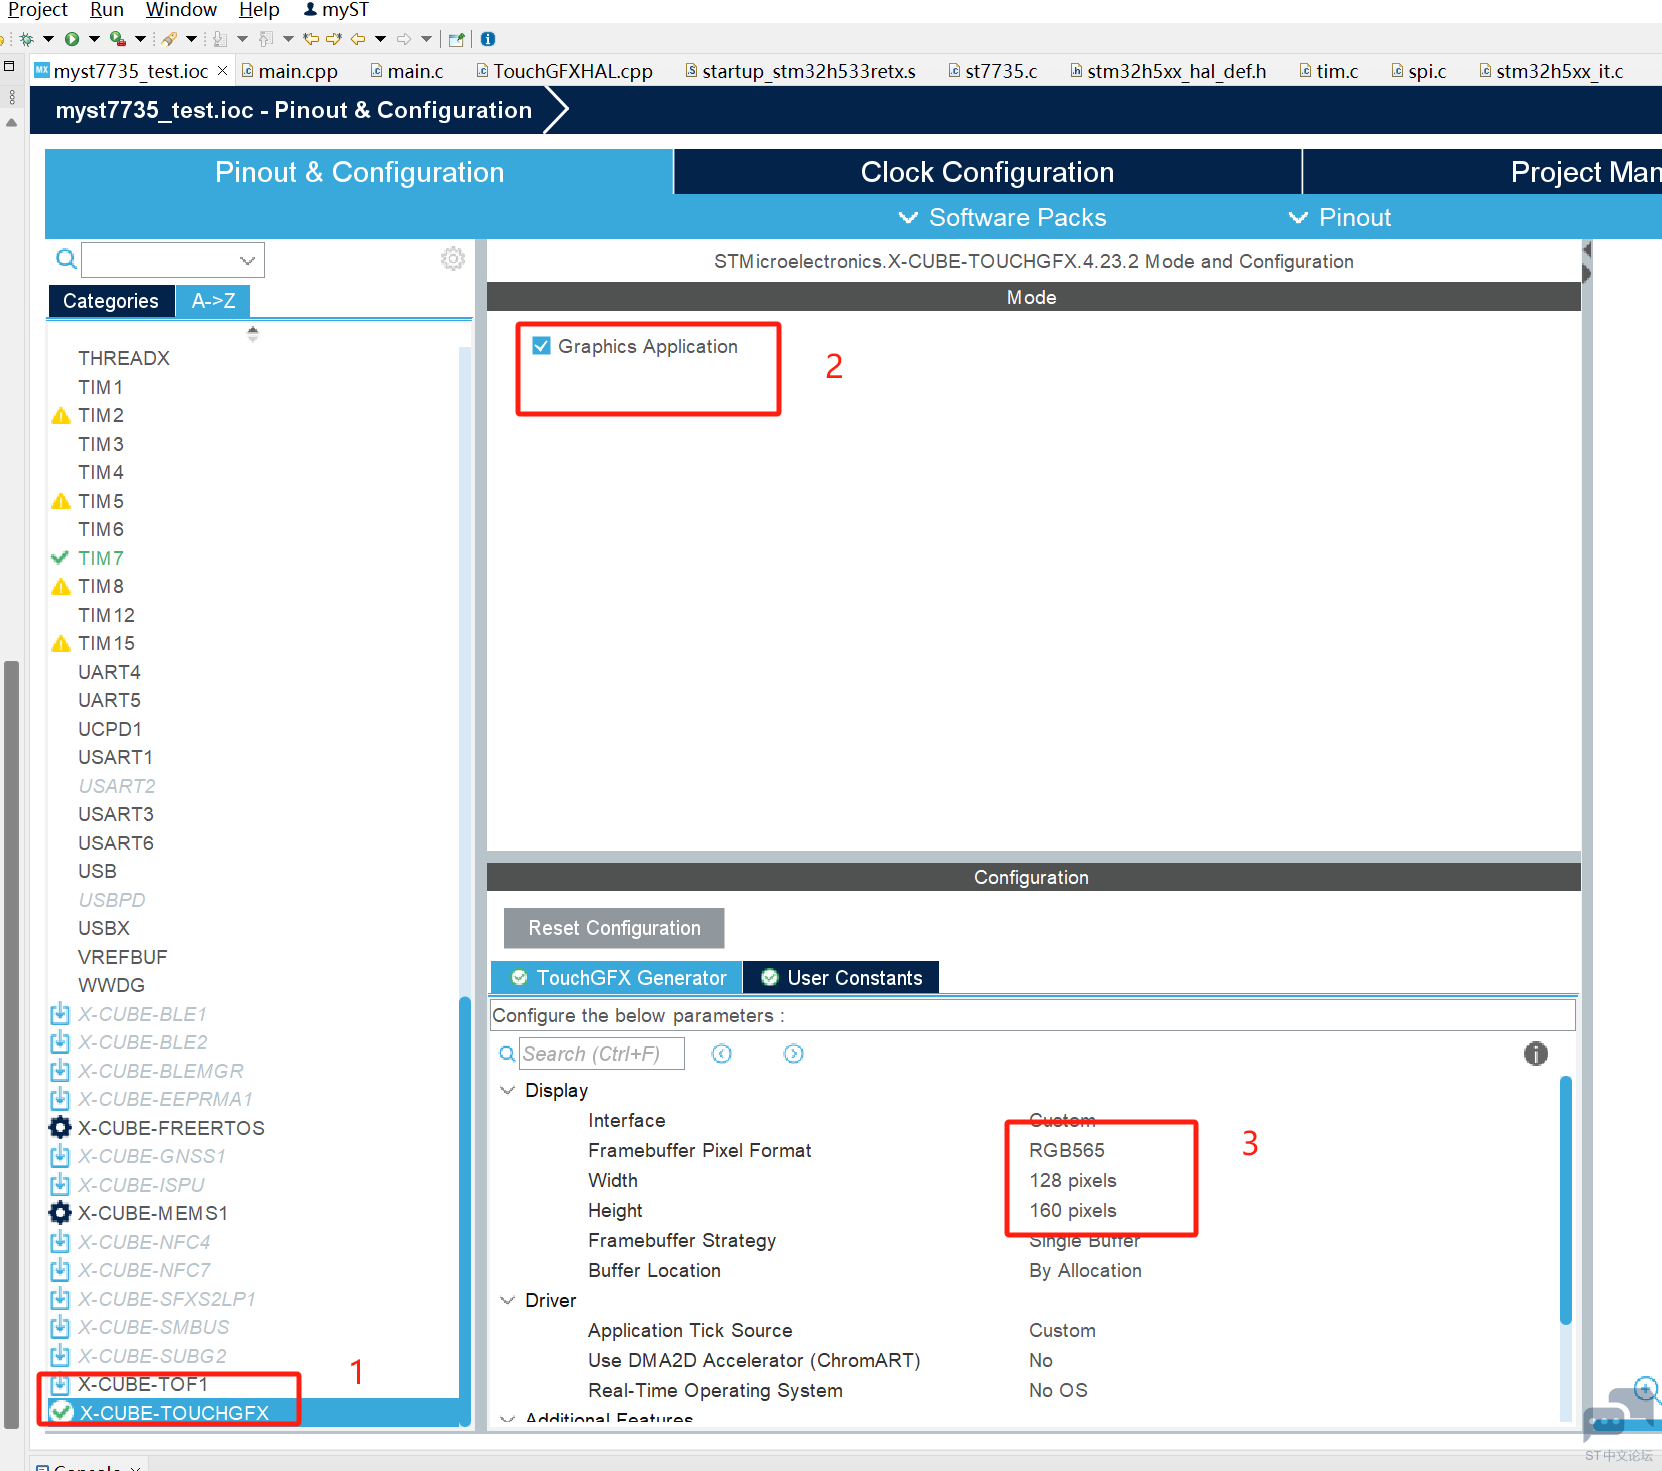Viewport: 1662px width, 1471px height.
Task: Toggle the Graphics Application checkbox
Action: [x=542, y=346]
